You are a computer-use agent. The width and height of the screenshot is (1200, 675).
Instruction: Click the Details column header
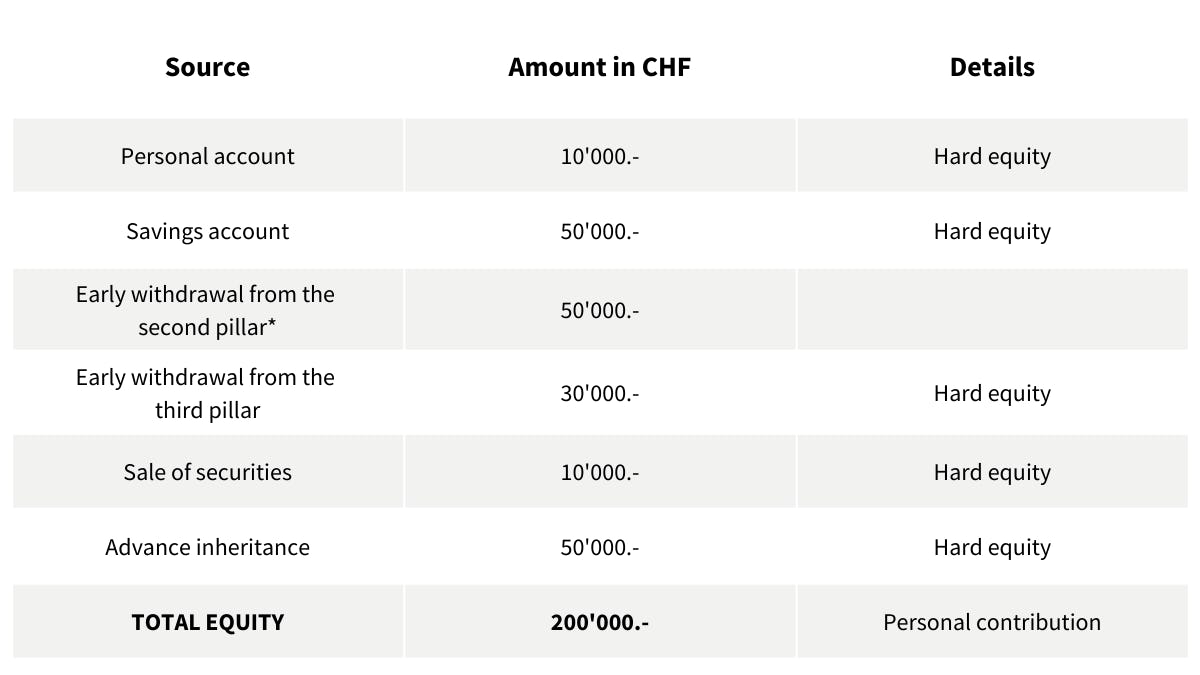tap(992, 67)
